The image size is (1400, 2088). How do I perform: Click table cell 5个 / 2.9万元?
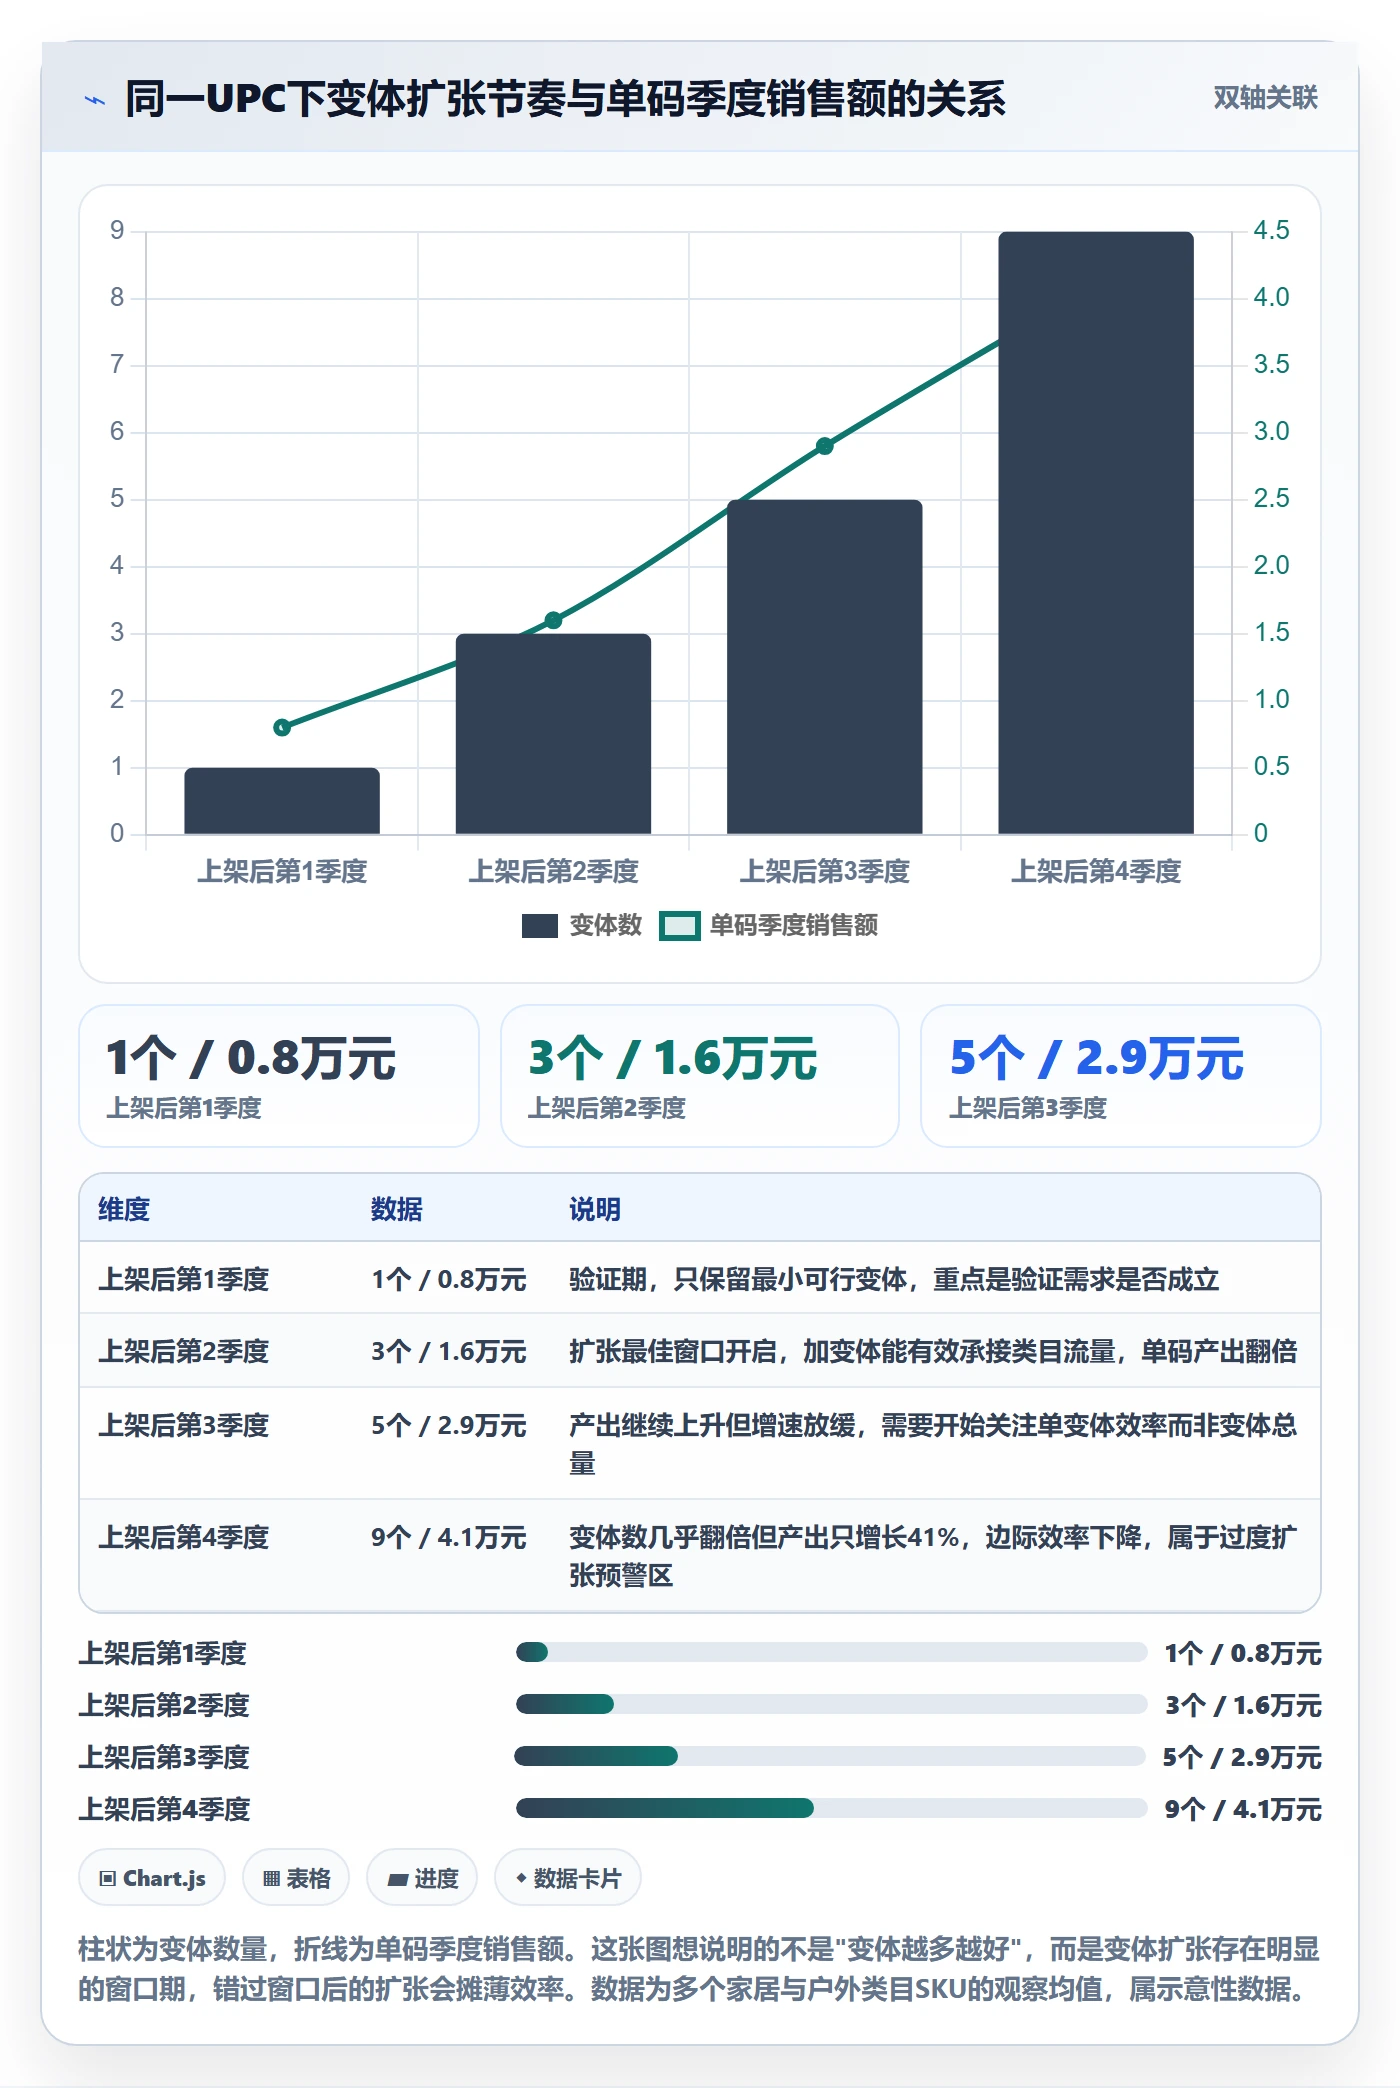tap(449, 1425)
